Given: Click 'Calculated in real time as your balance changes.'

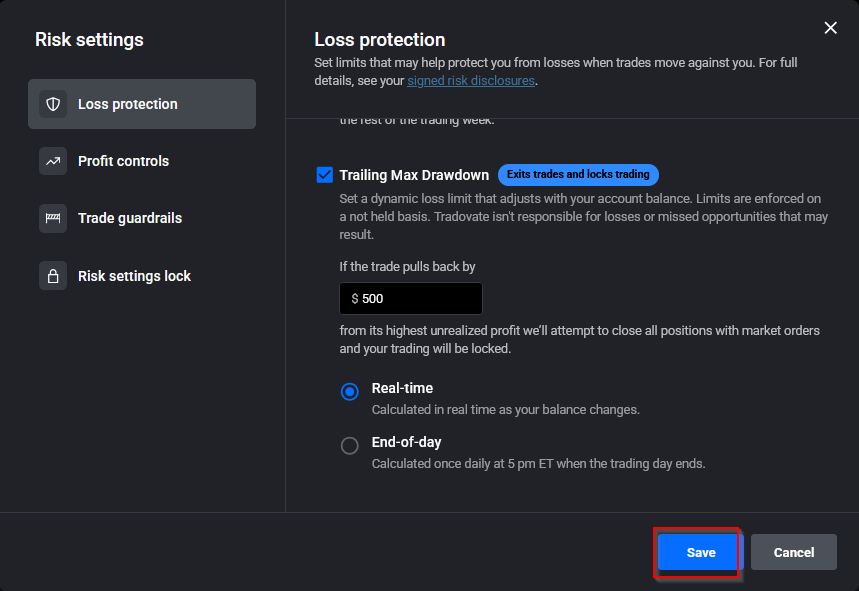Looking at the screenshot, I should 506,410.
